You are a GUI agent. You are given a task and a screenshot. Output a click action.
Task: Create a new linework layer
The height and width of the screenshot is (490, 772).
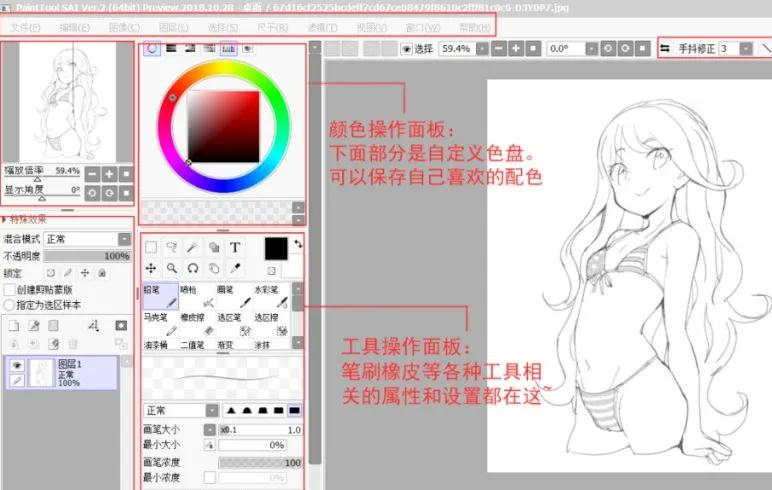coord(33,326)
